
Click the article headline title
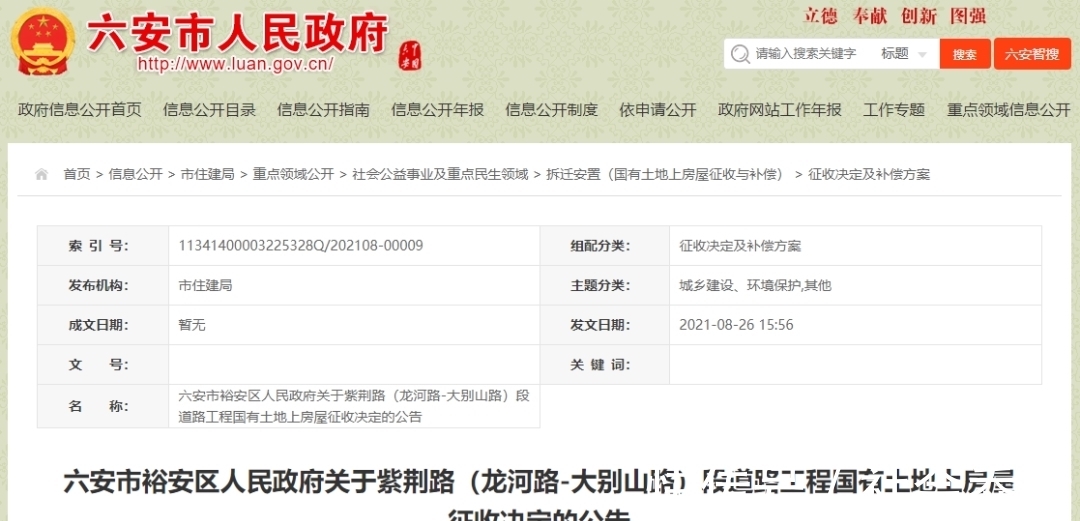pos(540,496)
